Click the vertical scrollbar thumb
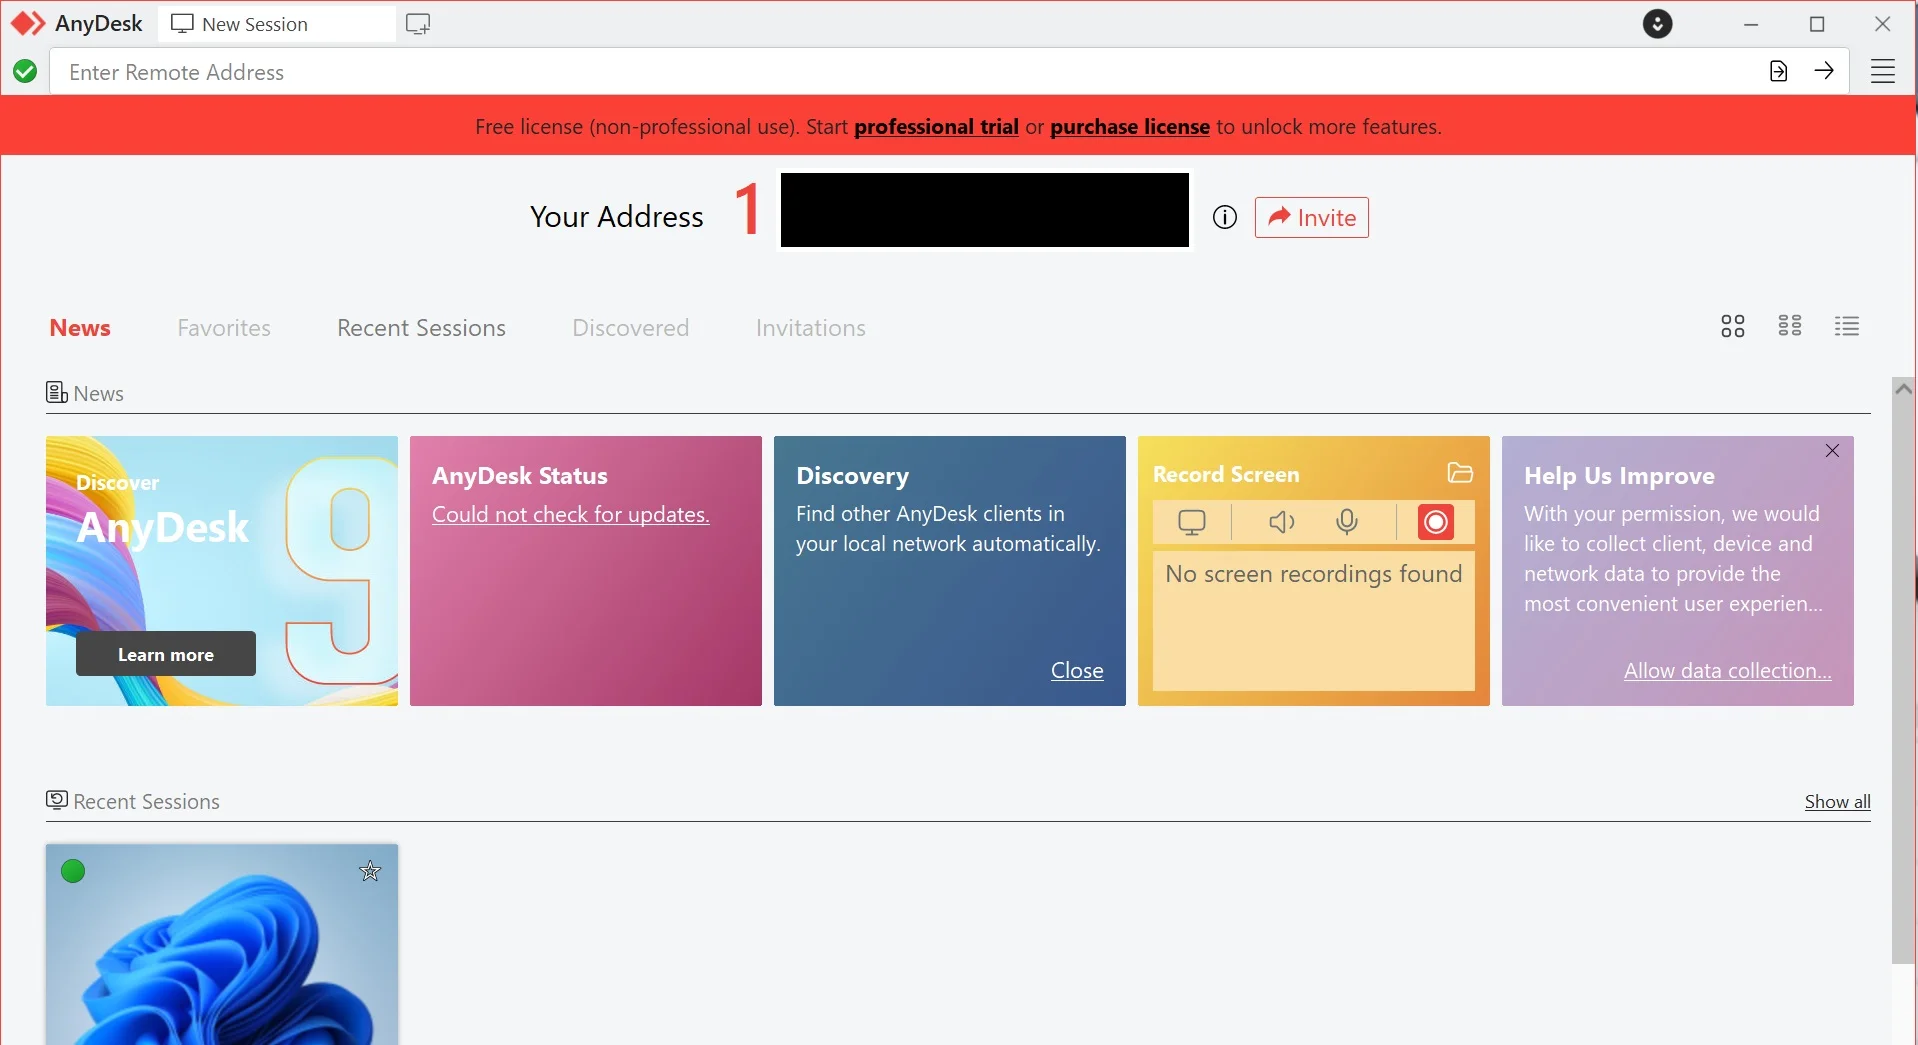This screenshot has height=1045, width=1918. click(x=1903, y=680)
